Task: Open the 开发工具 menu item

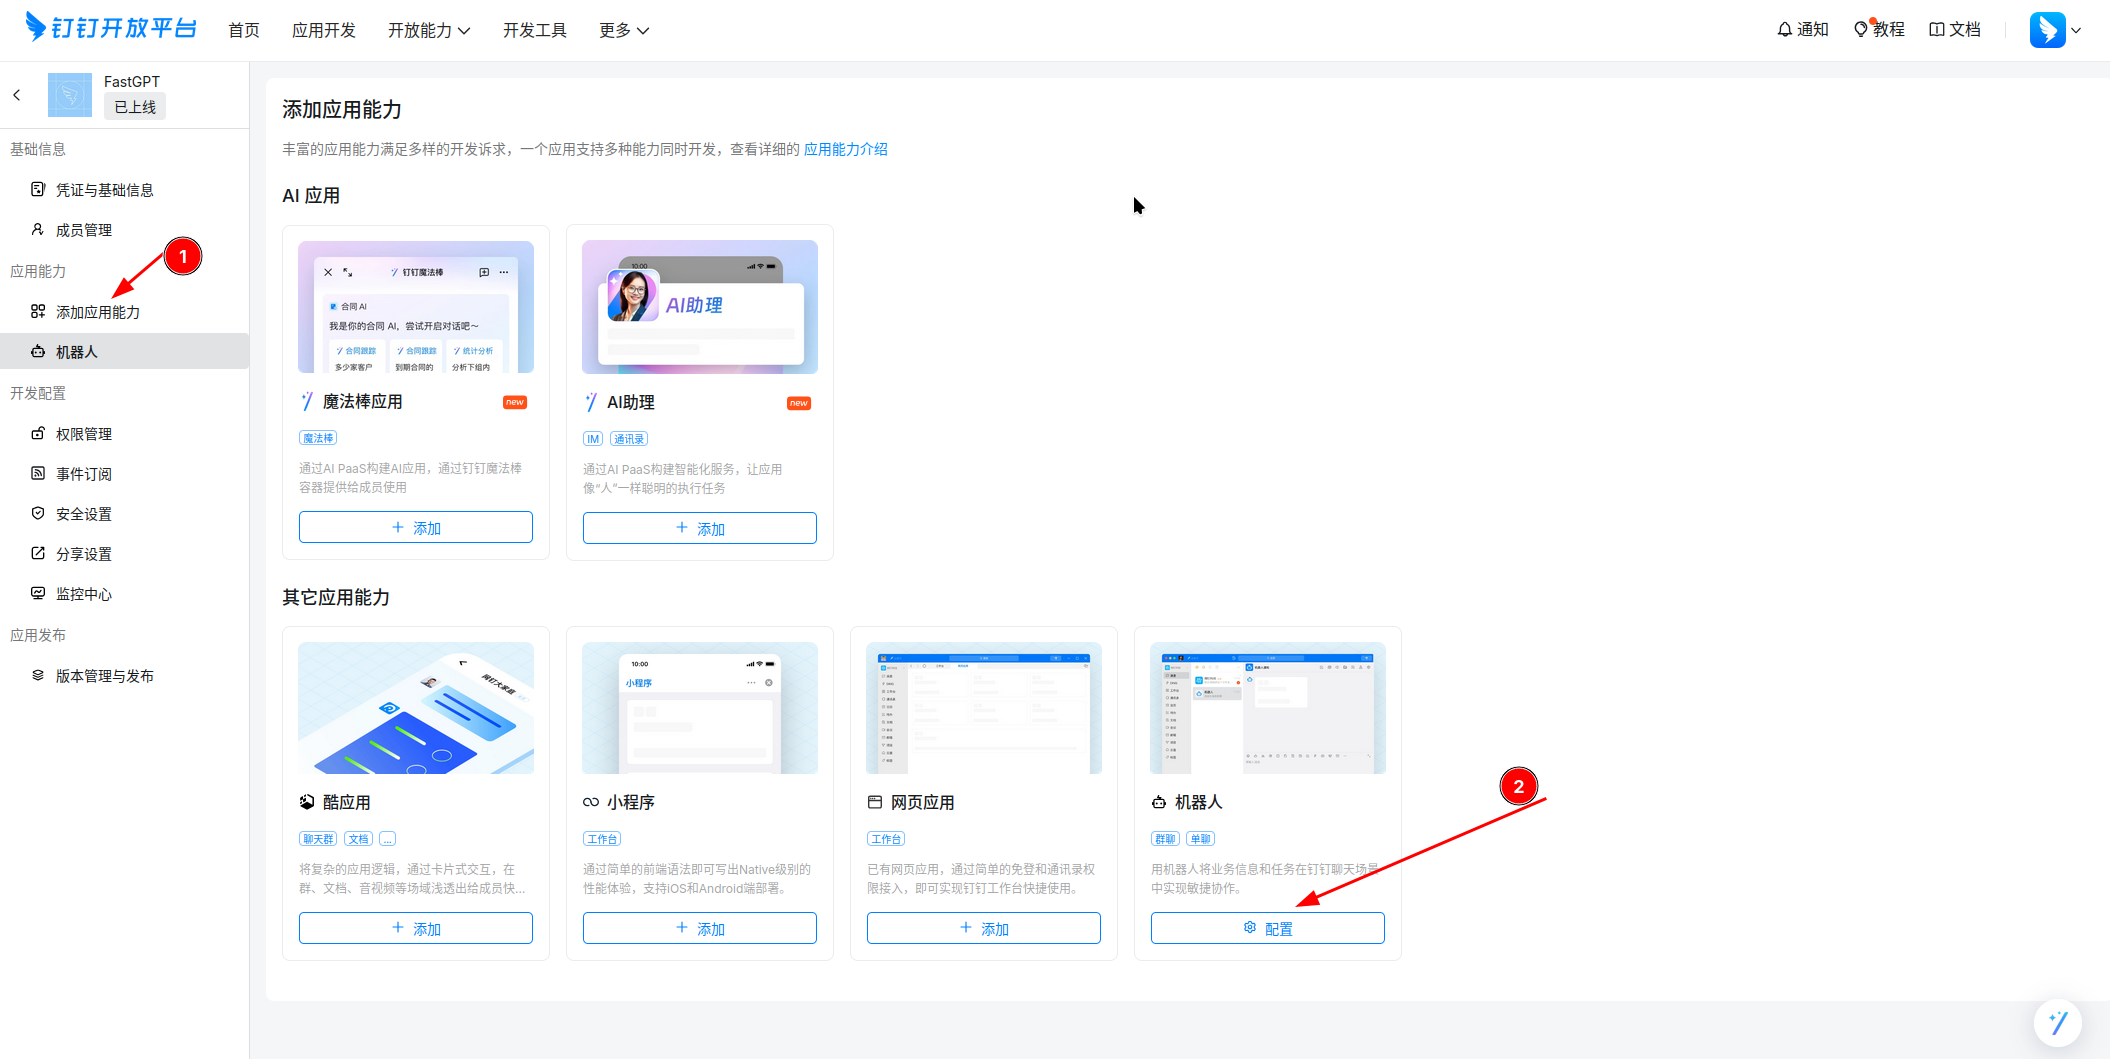Action: point(534,31)
